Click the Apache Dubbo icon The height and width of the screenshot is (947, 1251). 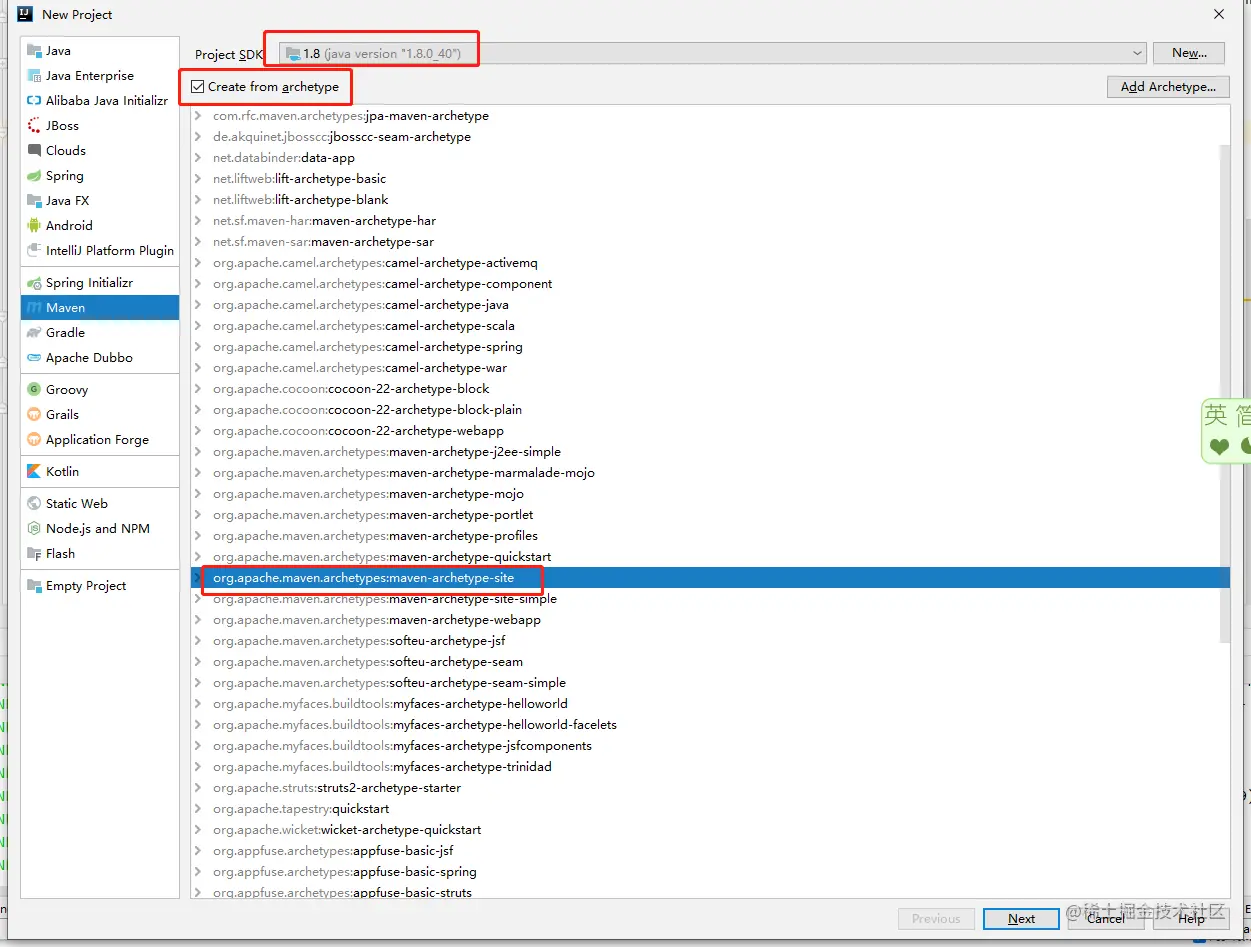[34, 358]
